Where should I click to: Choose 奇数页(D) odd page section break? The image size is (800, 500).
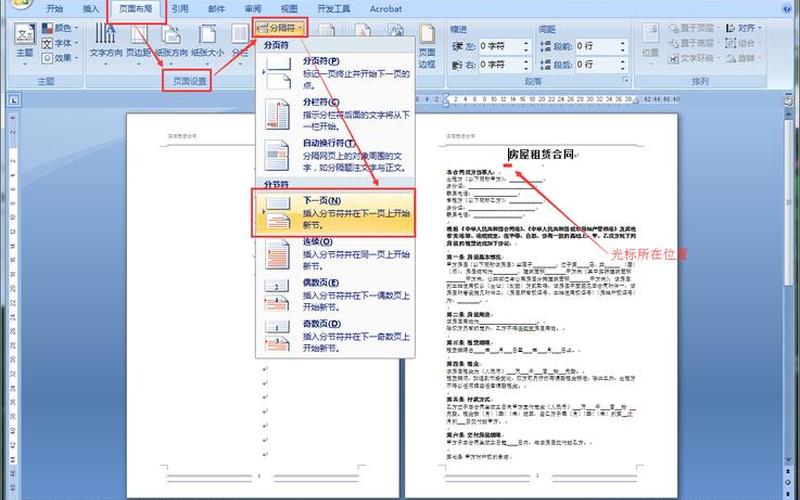335,336
